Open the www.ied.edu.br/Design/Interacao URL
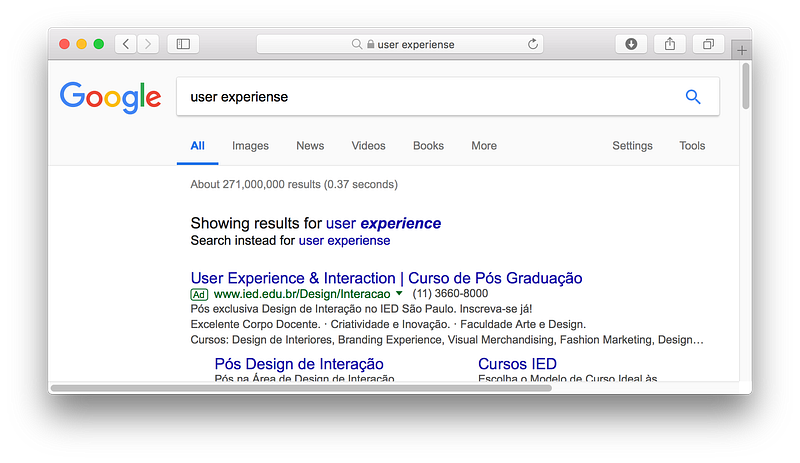Screen dimensions: 800x463 pyautogui.click(x=302, y=294)
